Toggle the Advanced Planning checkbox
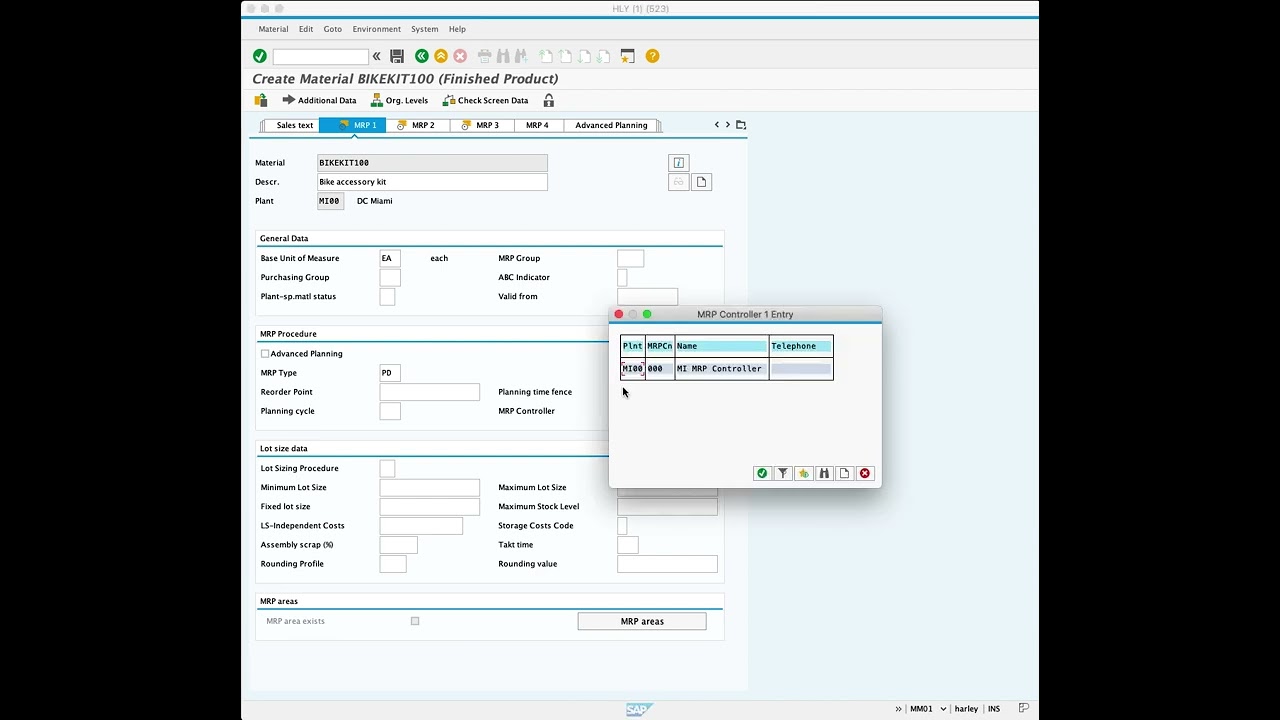This screenshot has height=720, width=1280. click(265, 354)
